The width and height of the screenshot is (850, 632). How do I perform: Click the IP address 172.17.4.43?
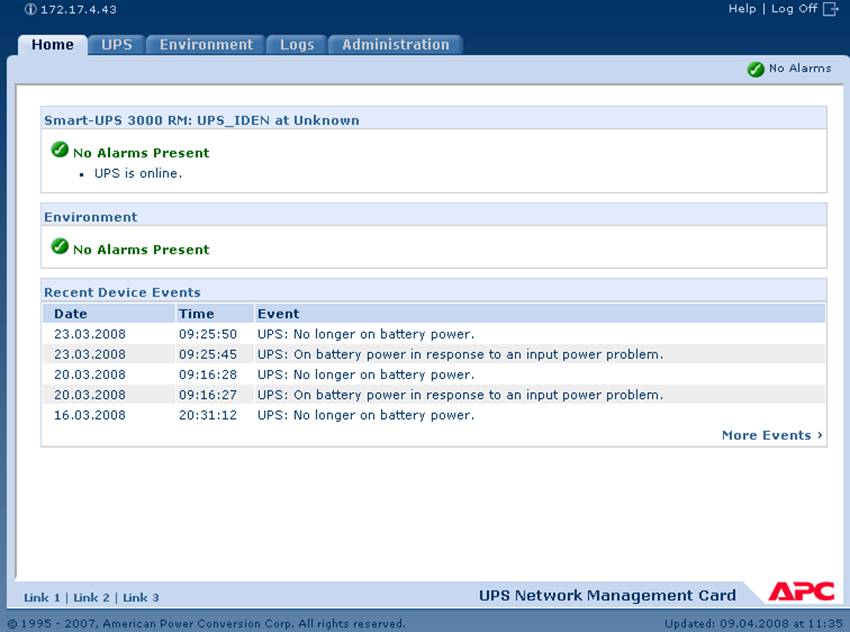coord(79,9)
